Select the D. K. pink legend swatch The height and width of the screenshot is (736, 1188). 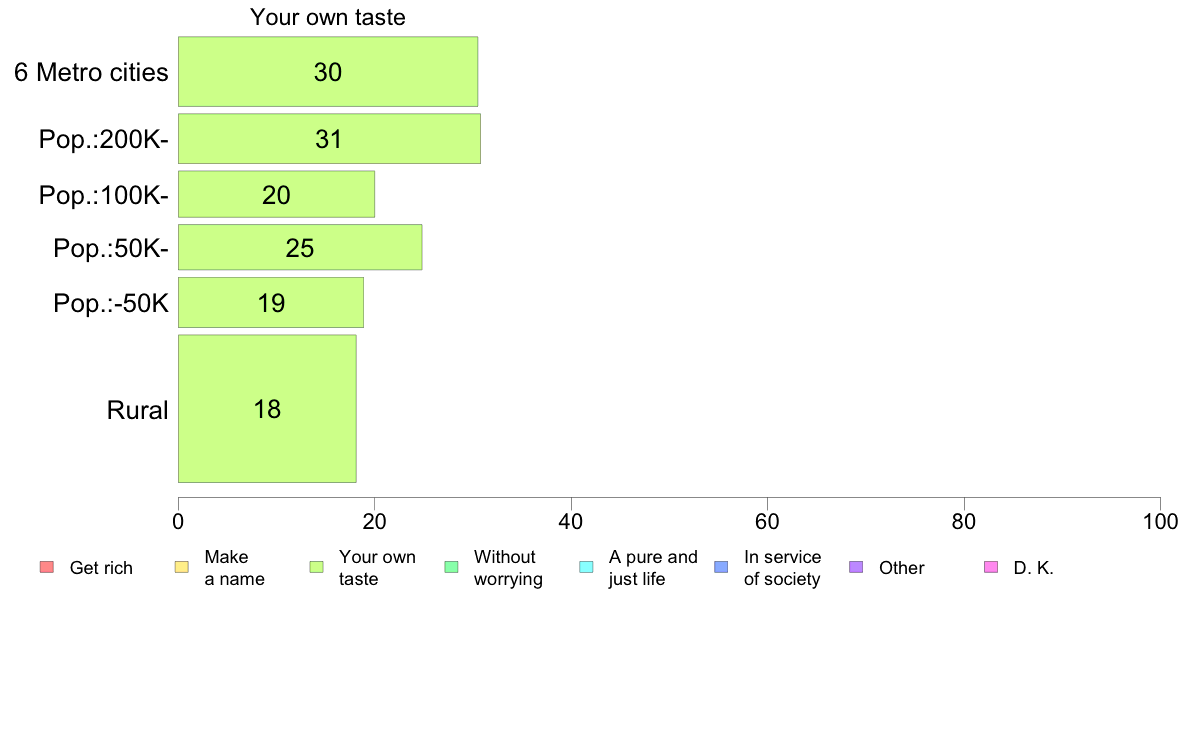coord(991,567)
